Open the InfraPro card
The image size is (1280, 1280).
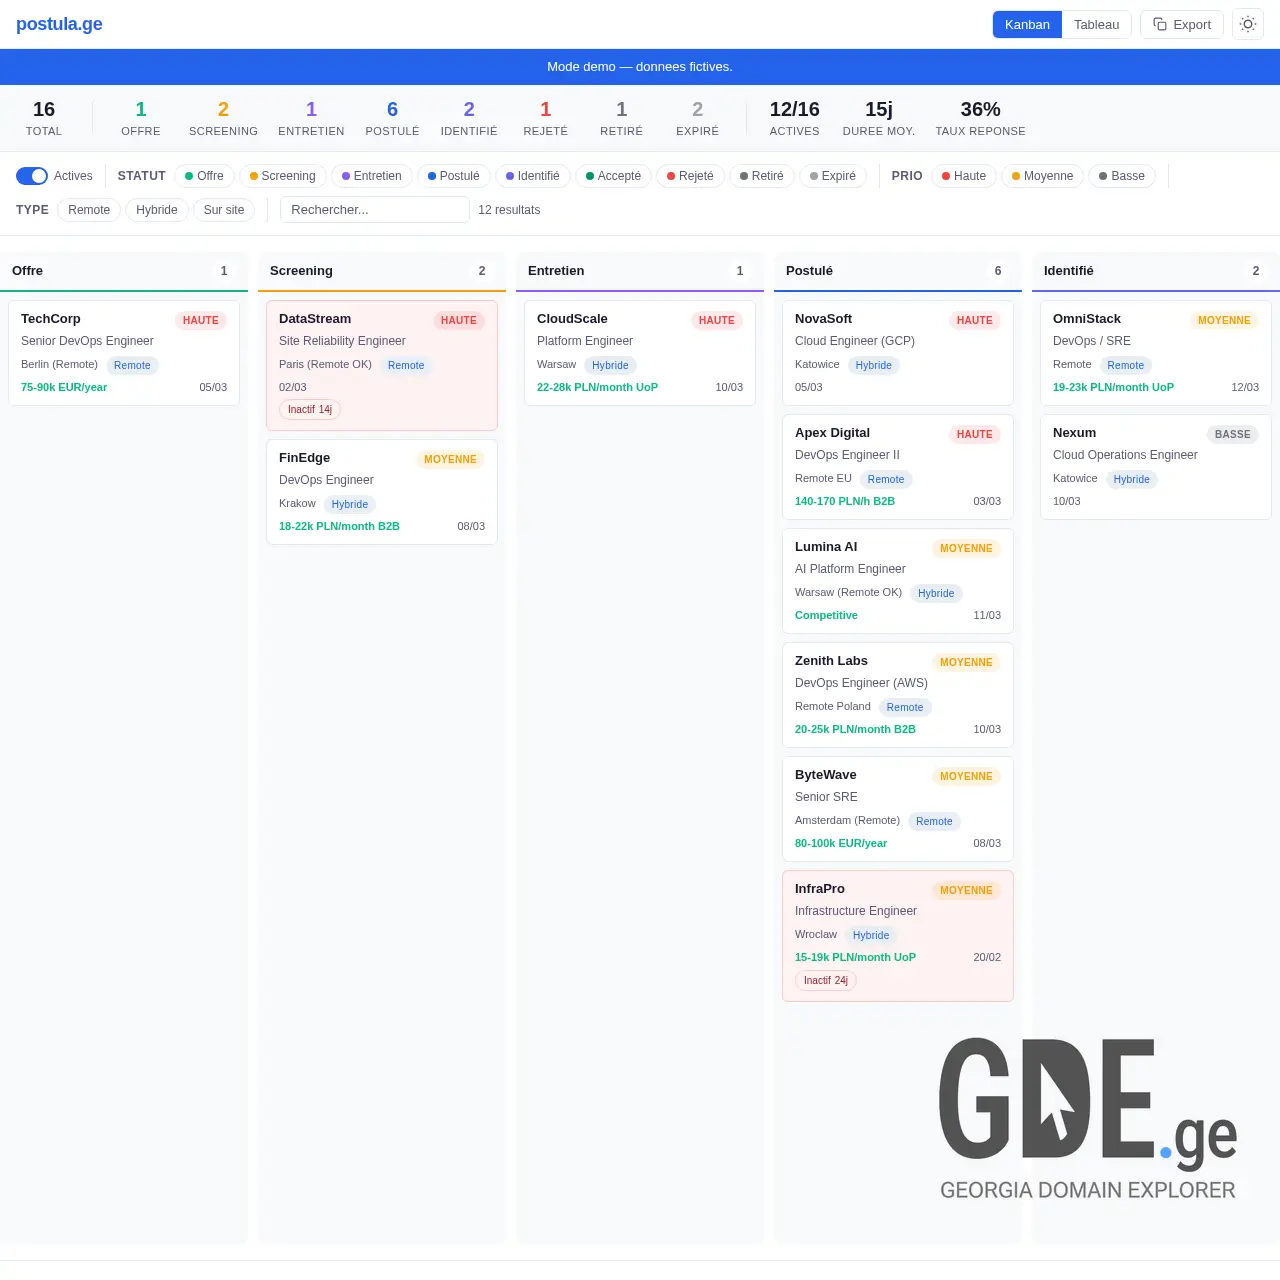[898, 935]
